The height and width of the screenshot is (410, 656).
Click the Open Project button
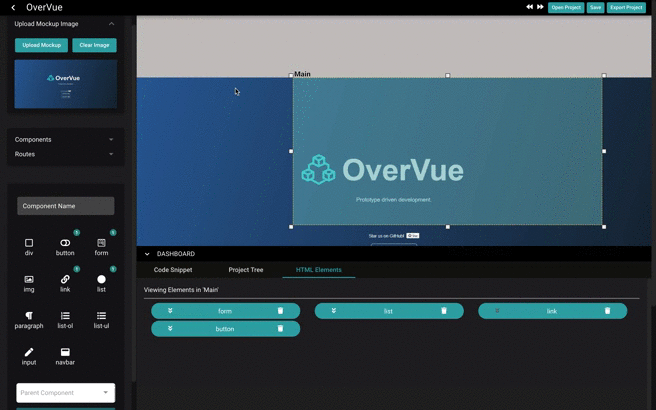566,8
